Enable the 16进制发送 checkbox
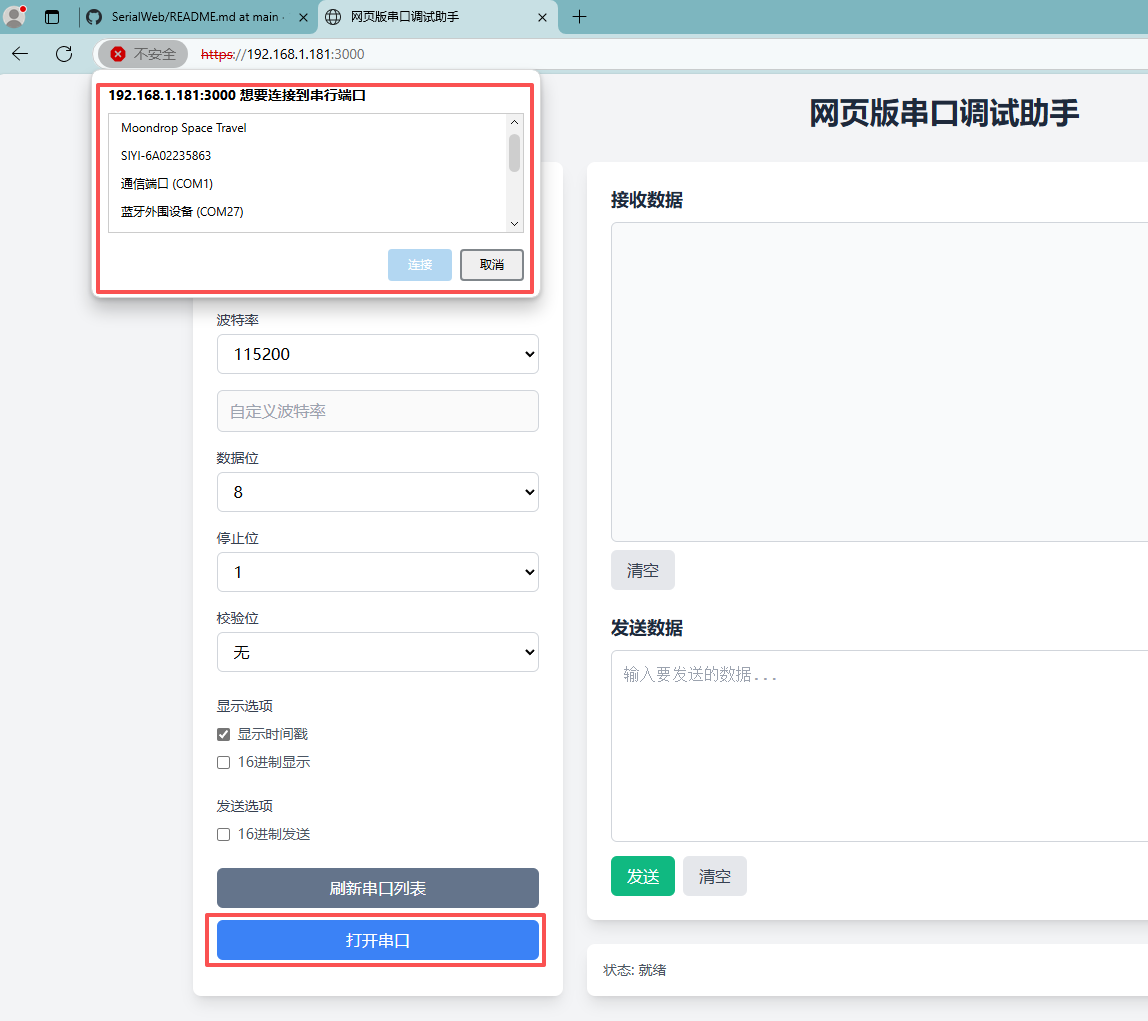The width and height of the screenshot is (1148, 1021). pos(224,834)
